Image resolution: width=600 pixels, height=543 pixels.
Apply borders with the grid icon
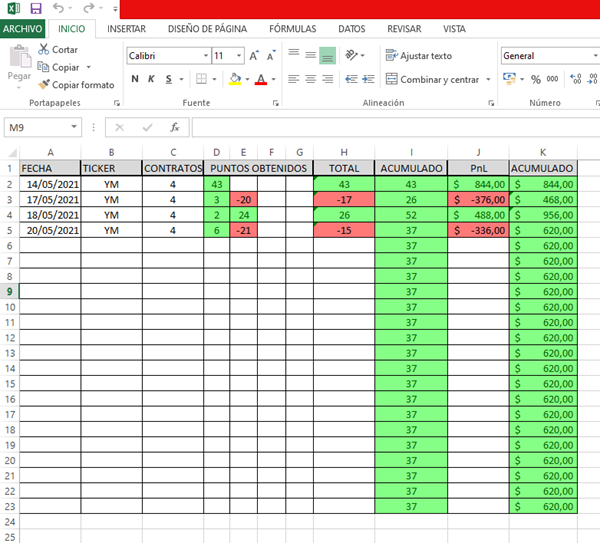tap(201, 79)
